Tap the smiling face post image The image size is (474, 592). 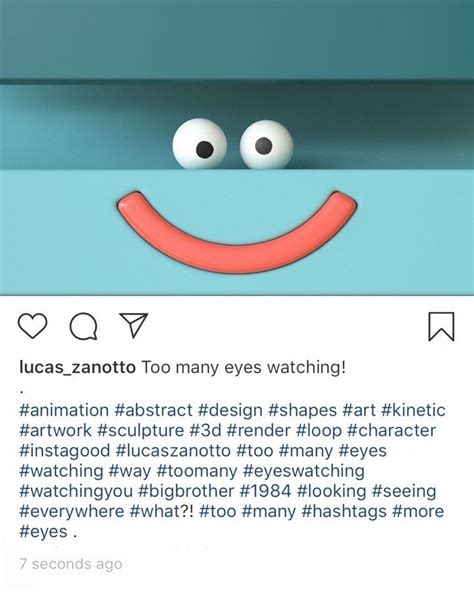pyautogui.click(x=237, y=147)
